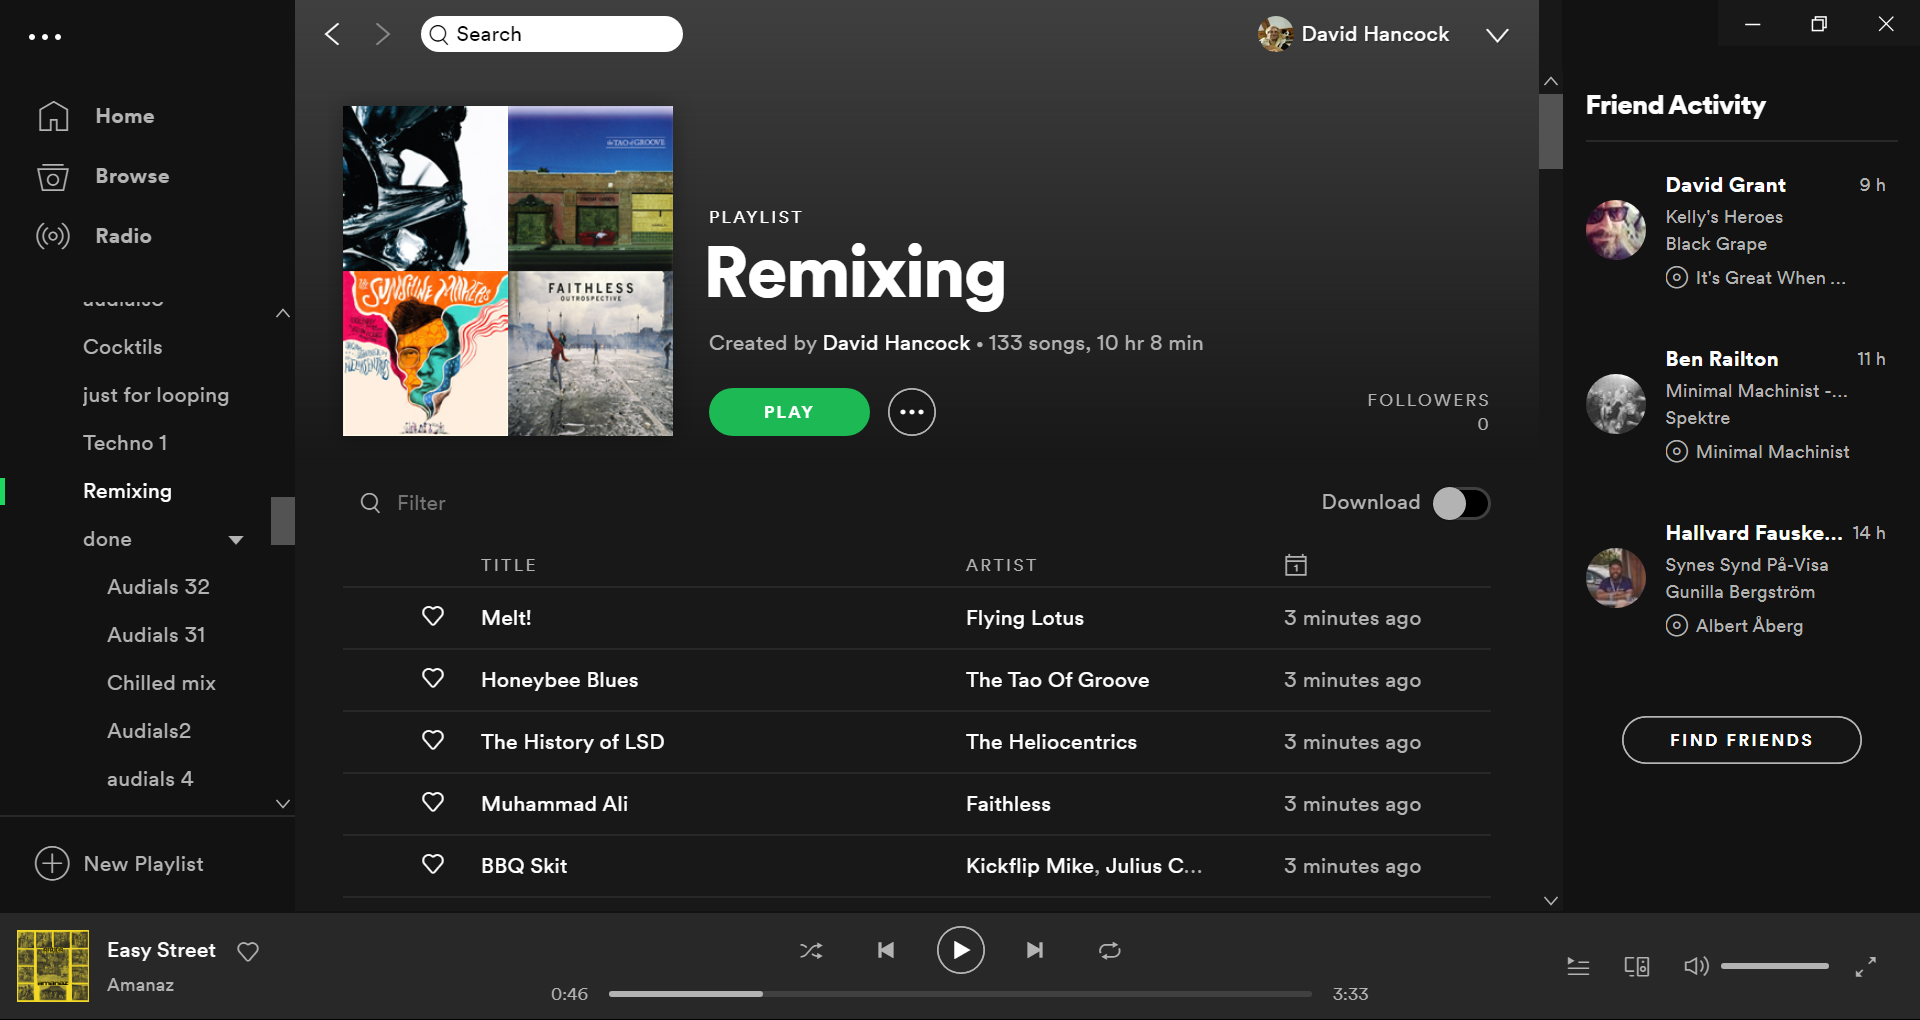
Task: Mute the volume speaker icon
Action: coord(1696,966)
